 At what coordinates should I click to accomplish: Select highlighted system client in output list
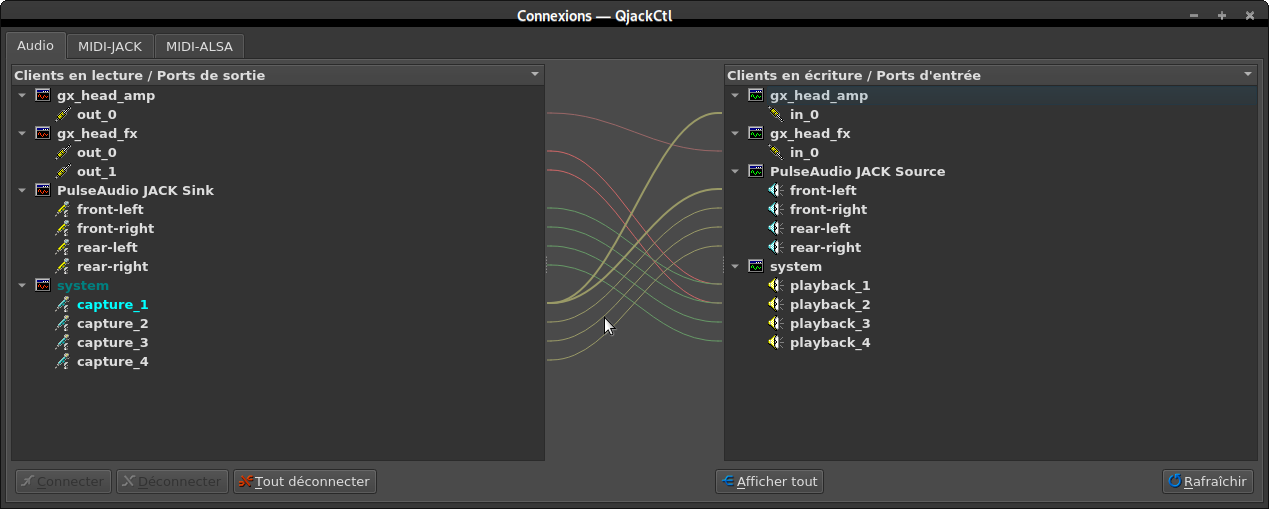(83, 286)
